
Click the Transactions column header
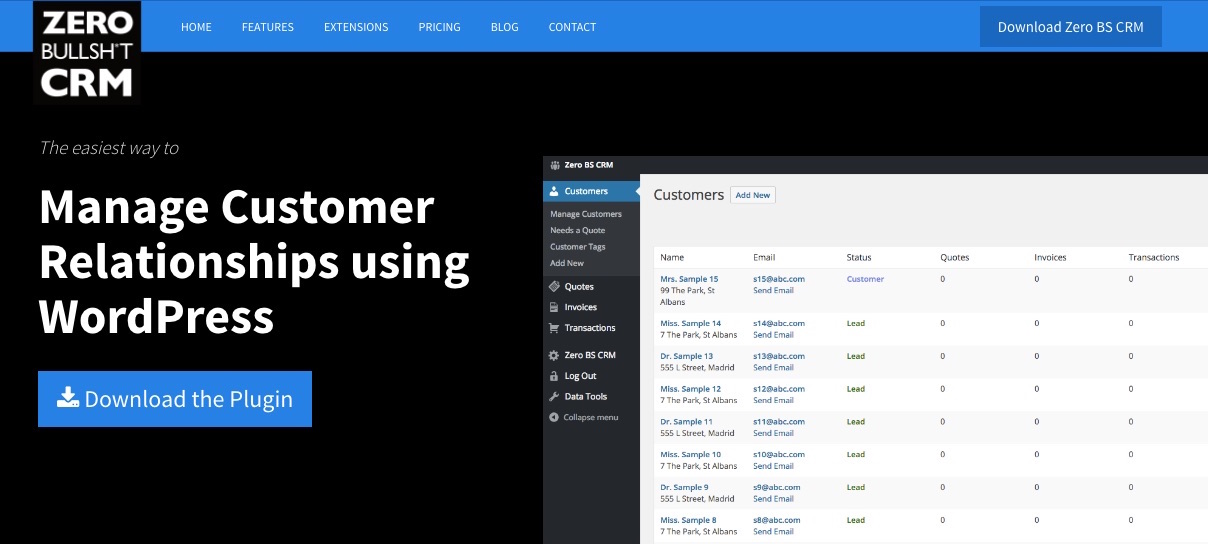point(1154,257)
